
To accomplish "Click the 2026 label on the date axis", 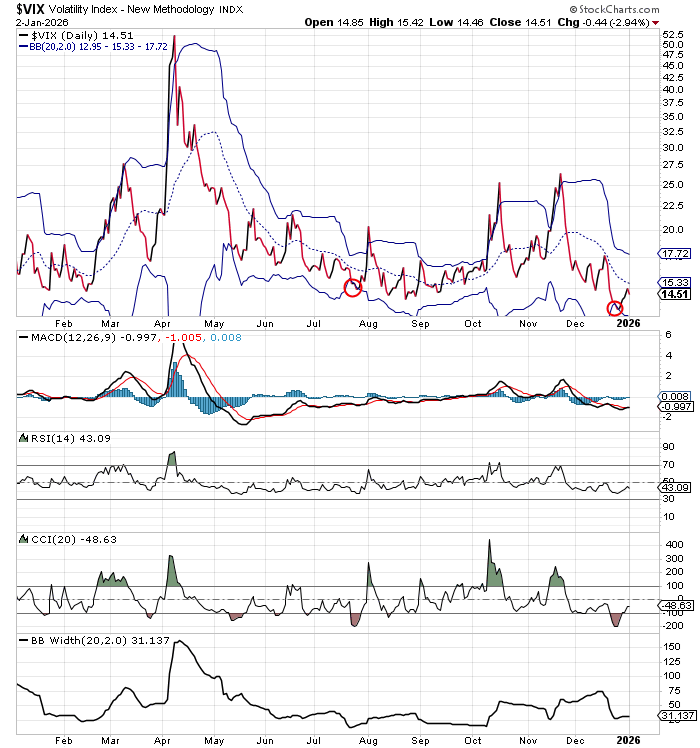I will [x=627, y=323].
